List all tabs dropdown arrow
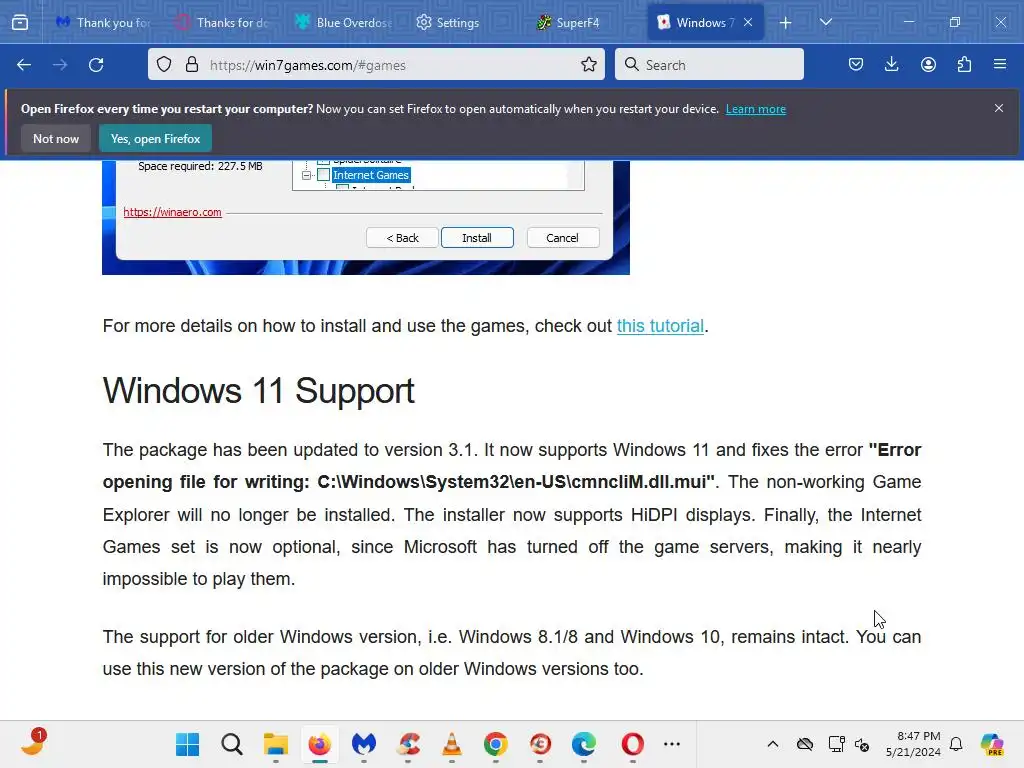The image size is (1024, 768). [825, 22]
